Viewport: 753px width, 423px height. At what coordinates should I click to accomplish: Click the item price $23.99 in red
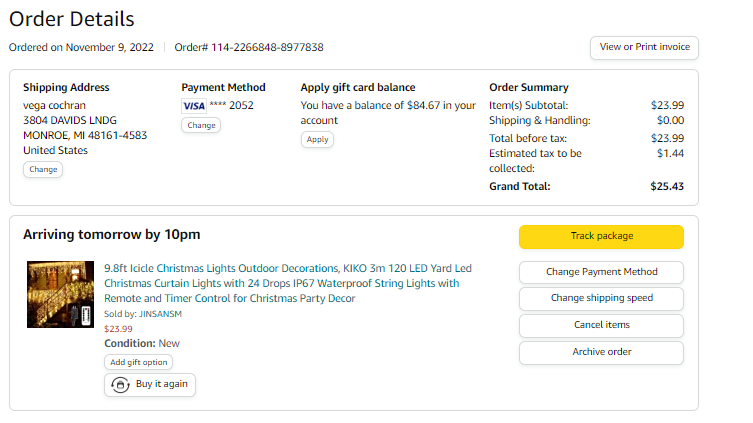point(118,329)
